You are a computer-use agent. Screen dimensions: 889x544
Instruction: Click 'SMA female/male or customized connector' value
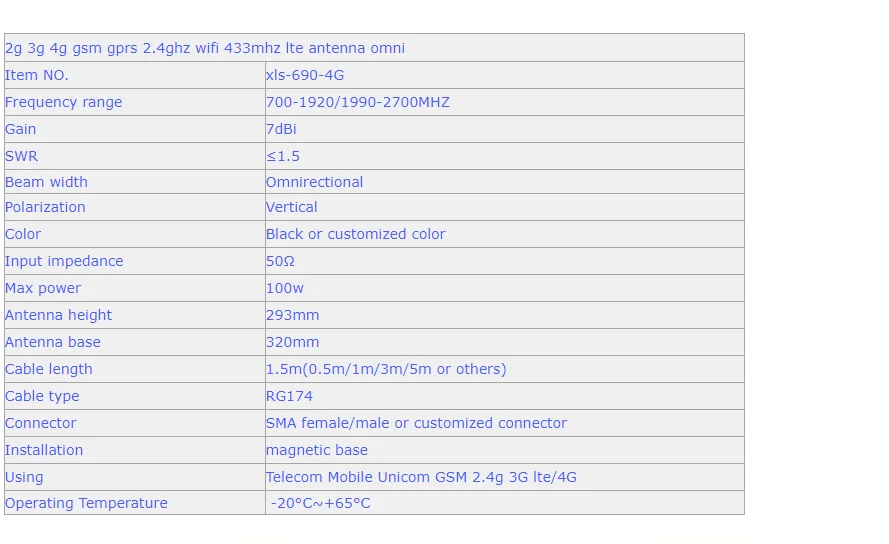coord(416,423)
